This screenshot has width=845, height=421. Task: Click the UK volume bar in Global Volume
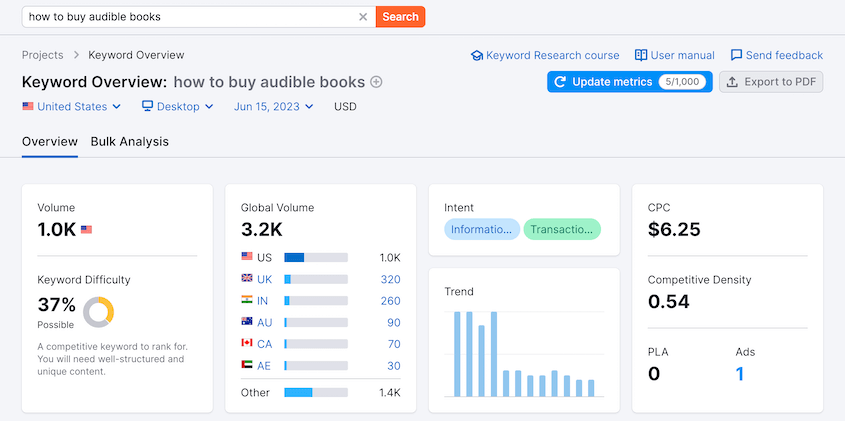(316, 279)
